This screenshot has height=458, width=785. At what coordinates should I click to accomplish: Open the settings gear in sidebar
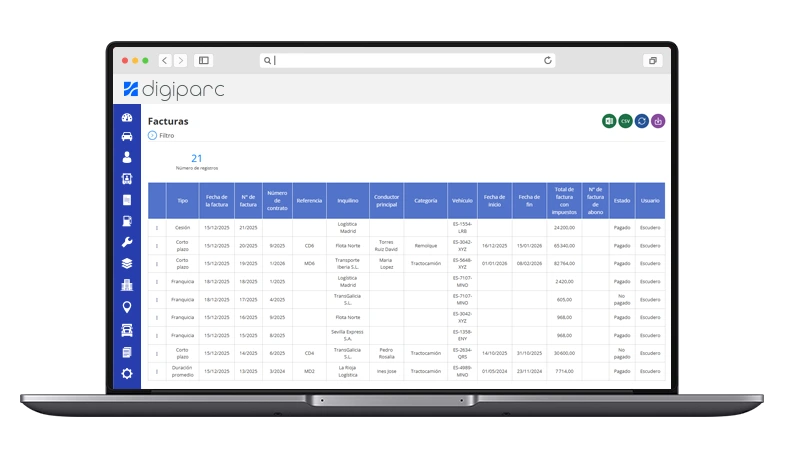pos(127,373)
